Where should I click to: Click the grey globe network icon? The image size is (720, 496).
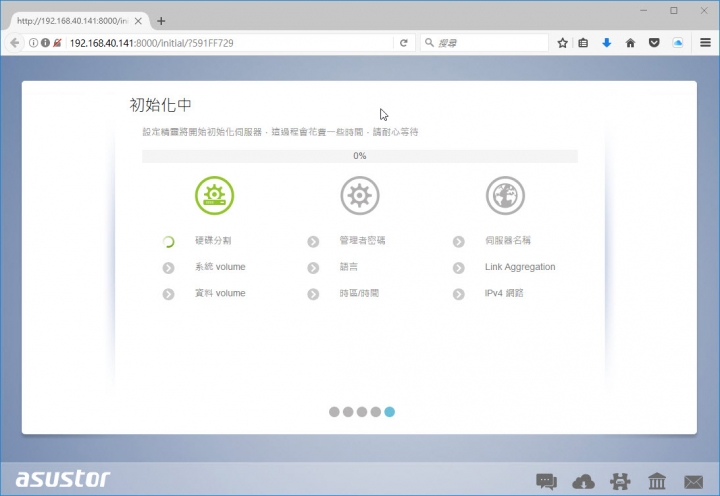click(x=505, y=195)
